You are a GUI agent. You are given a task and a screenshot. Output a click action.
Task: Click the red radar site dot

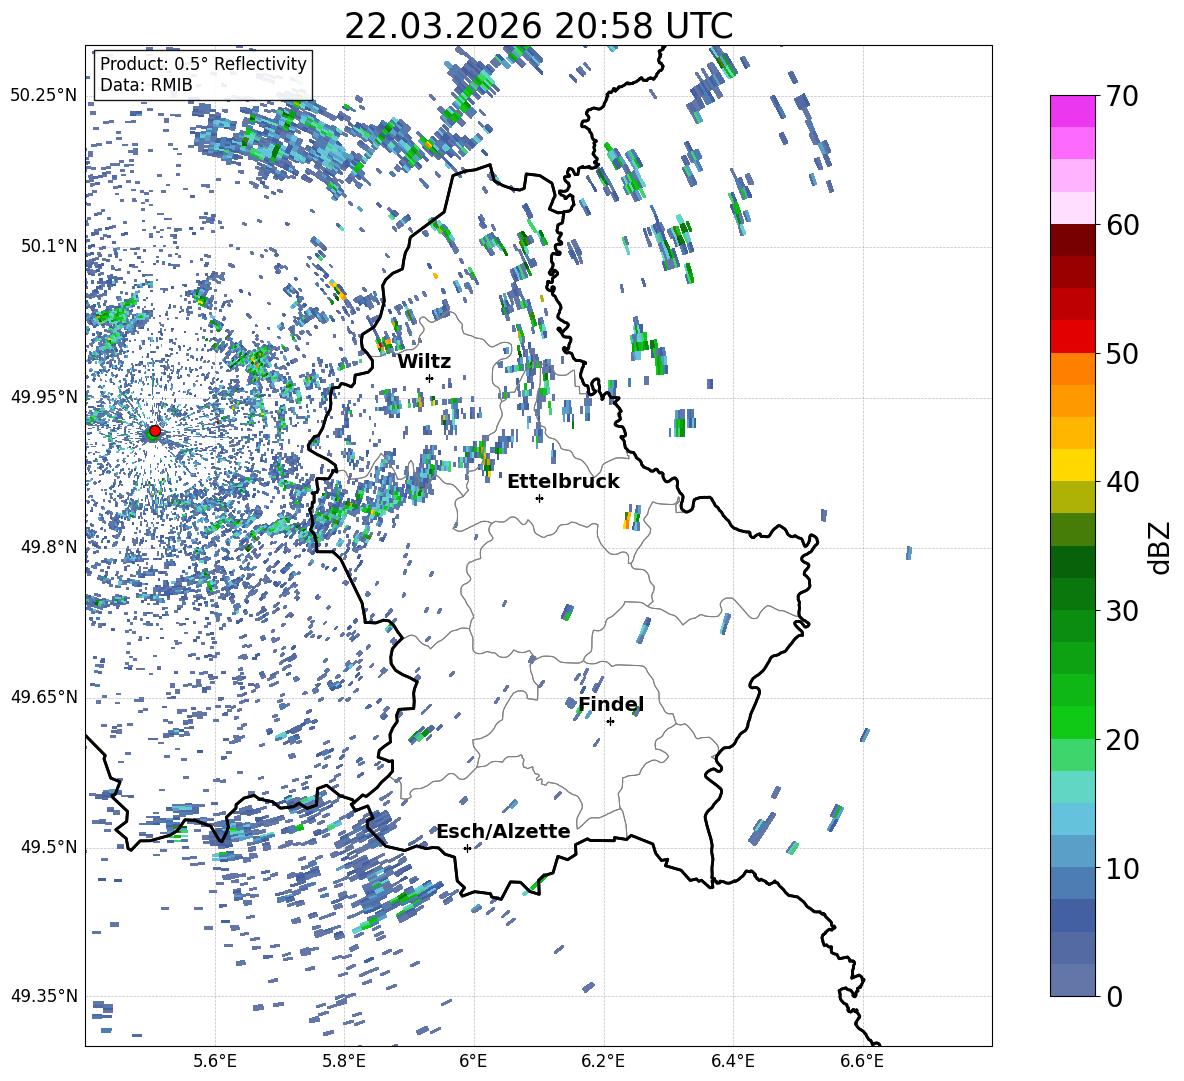(x=154, y=431)
